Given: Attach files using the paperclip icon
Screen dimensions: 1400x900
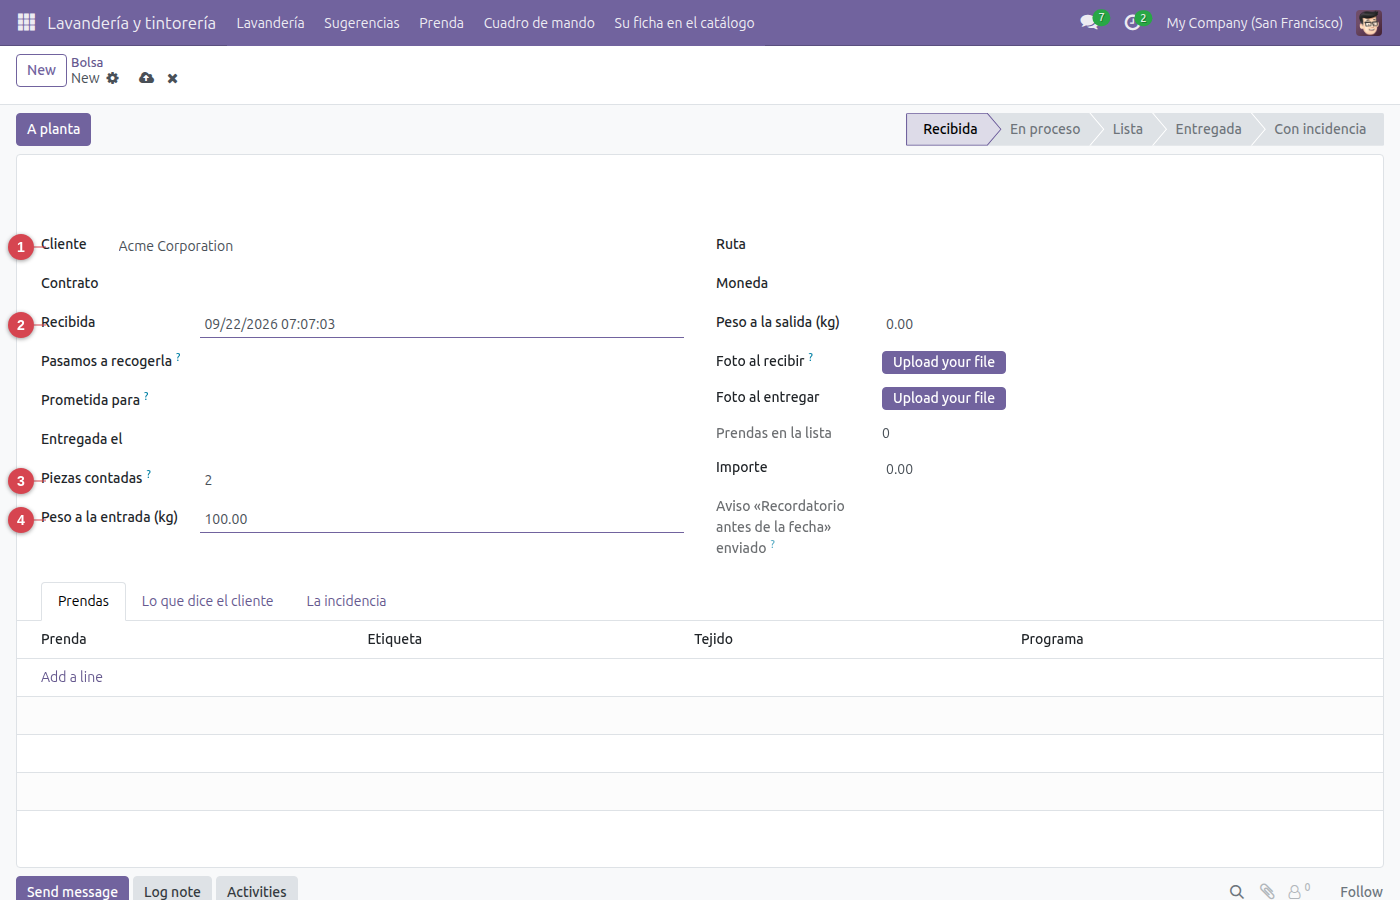Looking at the screenshot, I should point(1267,891).
